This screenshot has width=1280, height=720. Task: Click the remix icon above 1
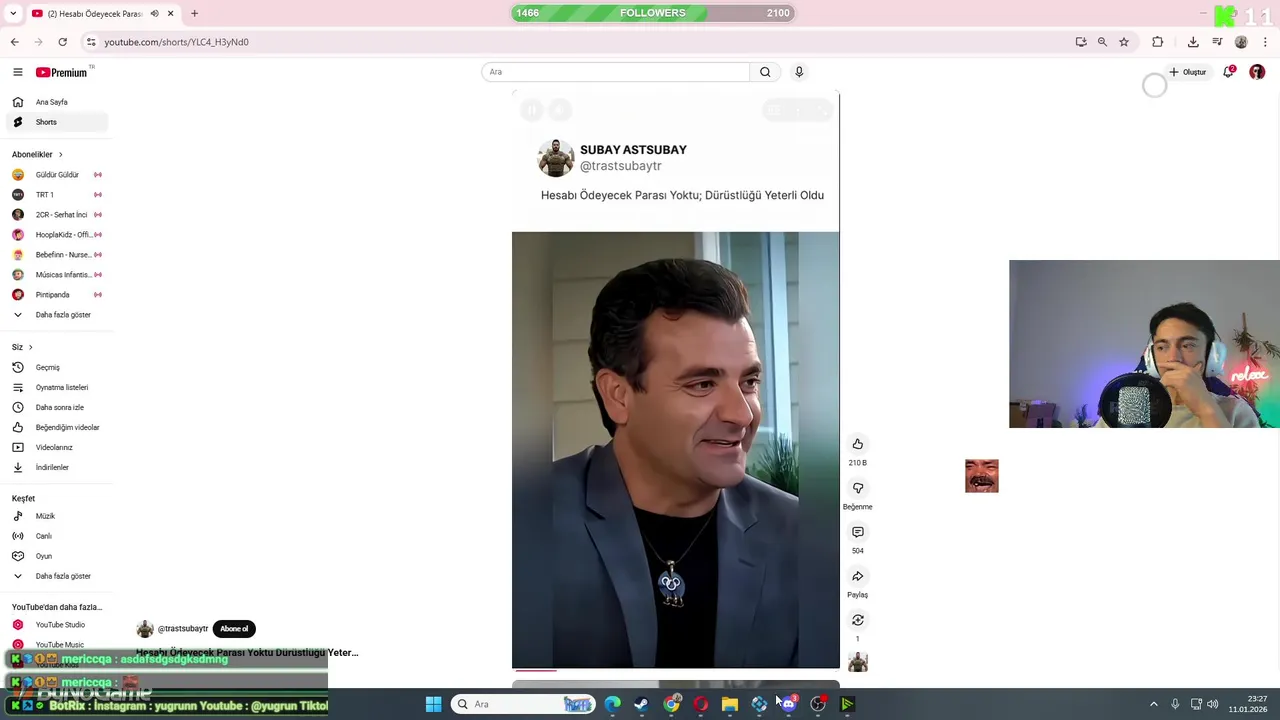pyautogui.click(x=857, y=620)
